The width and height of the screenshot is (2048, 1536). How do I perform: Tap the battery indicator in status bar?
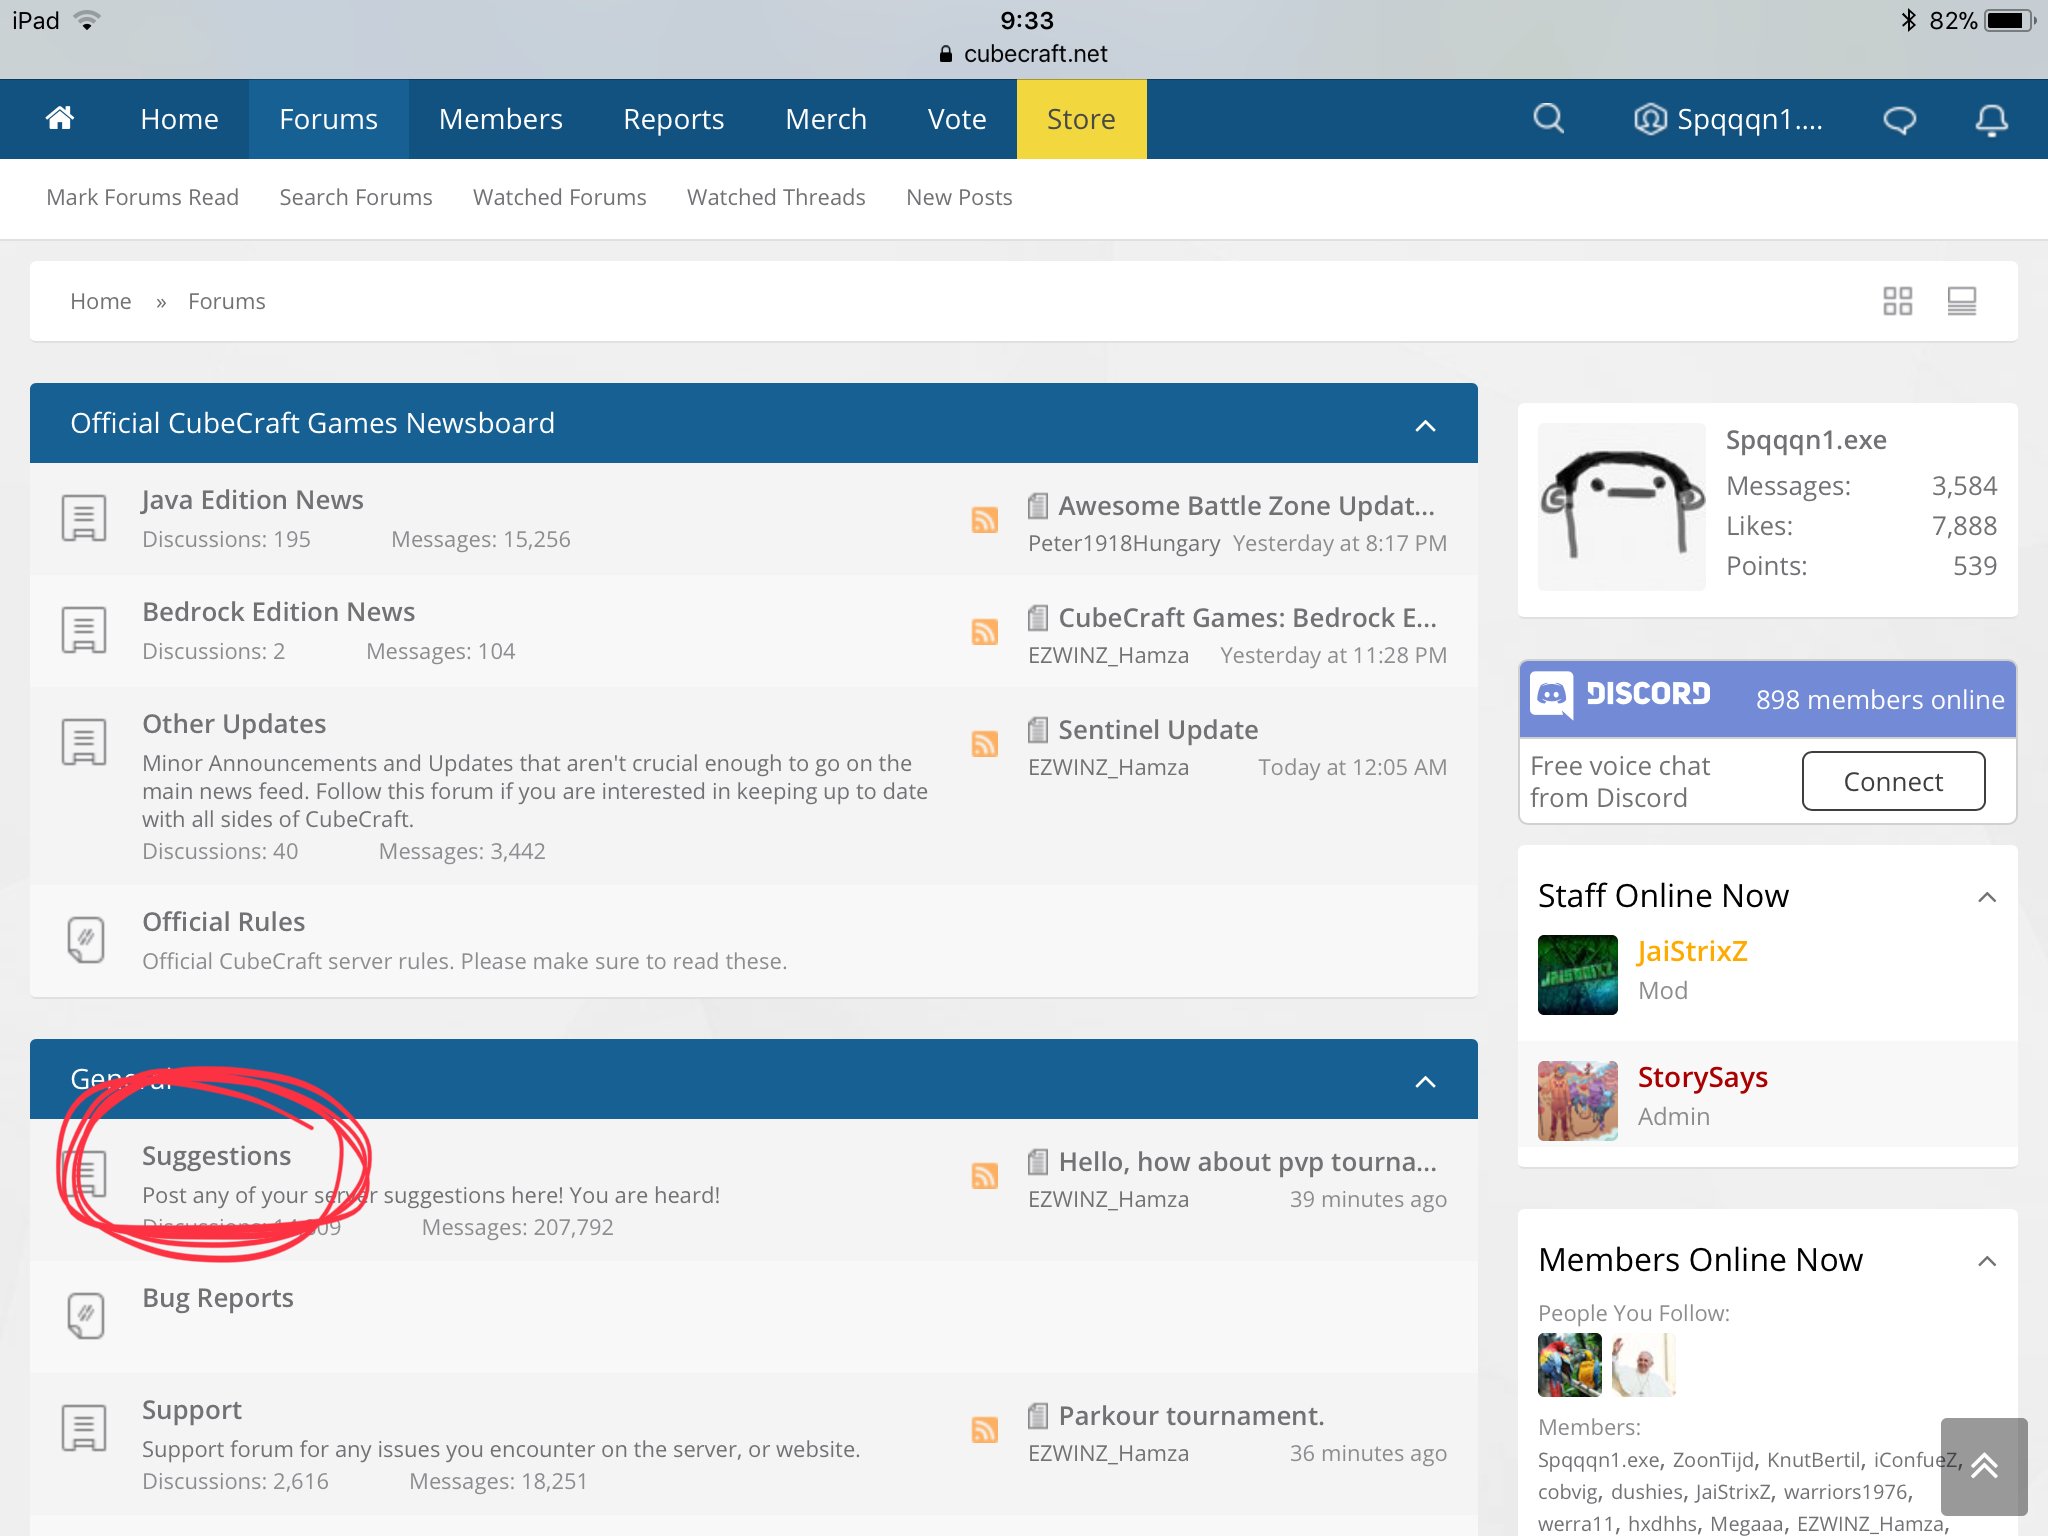click(x=2010, y=20)
